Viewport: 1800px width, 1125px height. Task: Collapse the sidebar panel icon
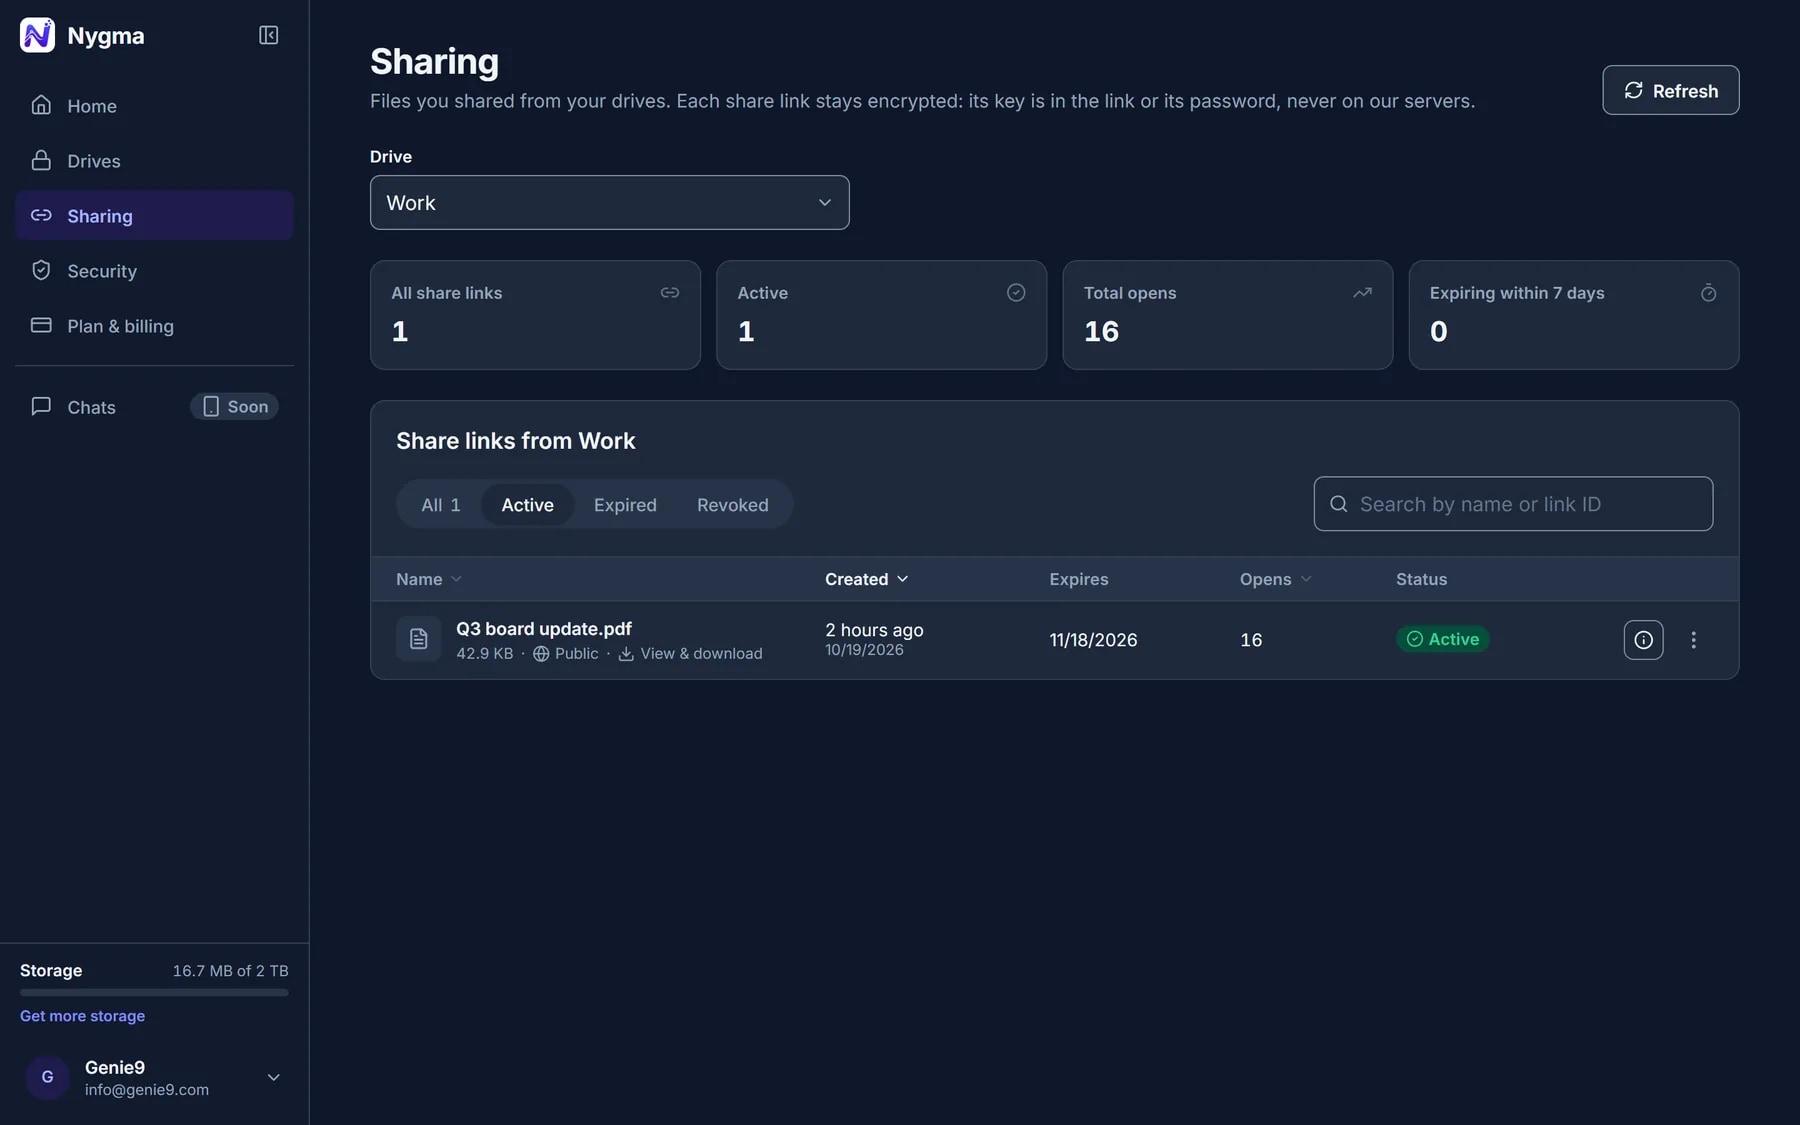point(268,35)
